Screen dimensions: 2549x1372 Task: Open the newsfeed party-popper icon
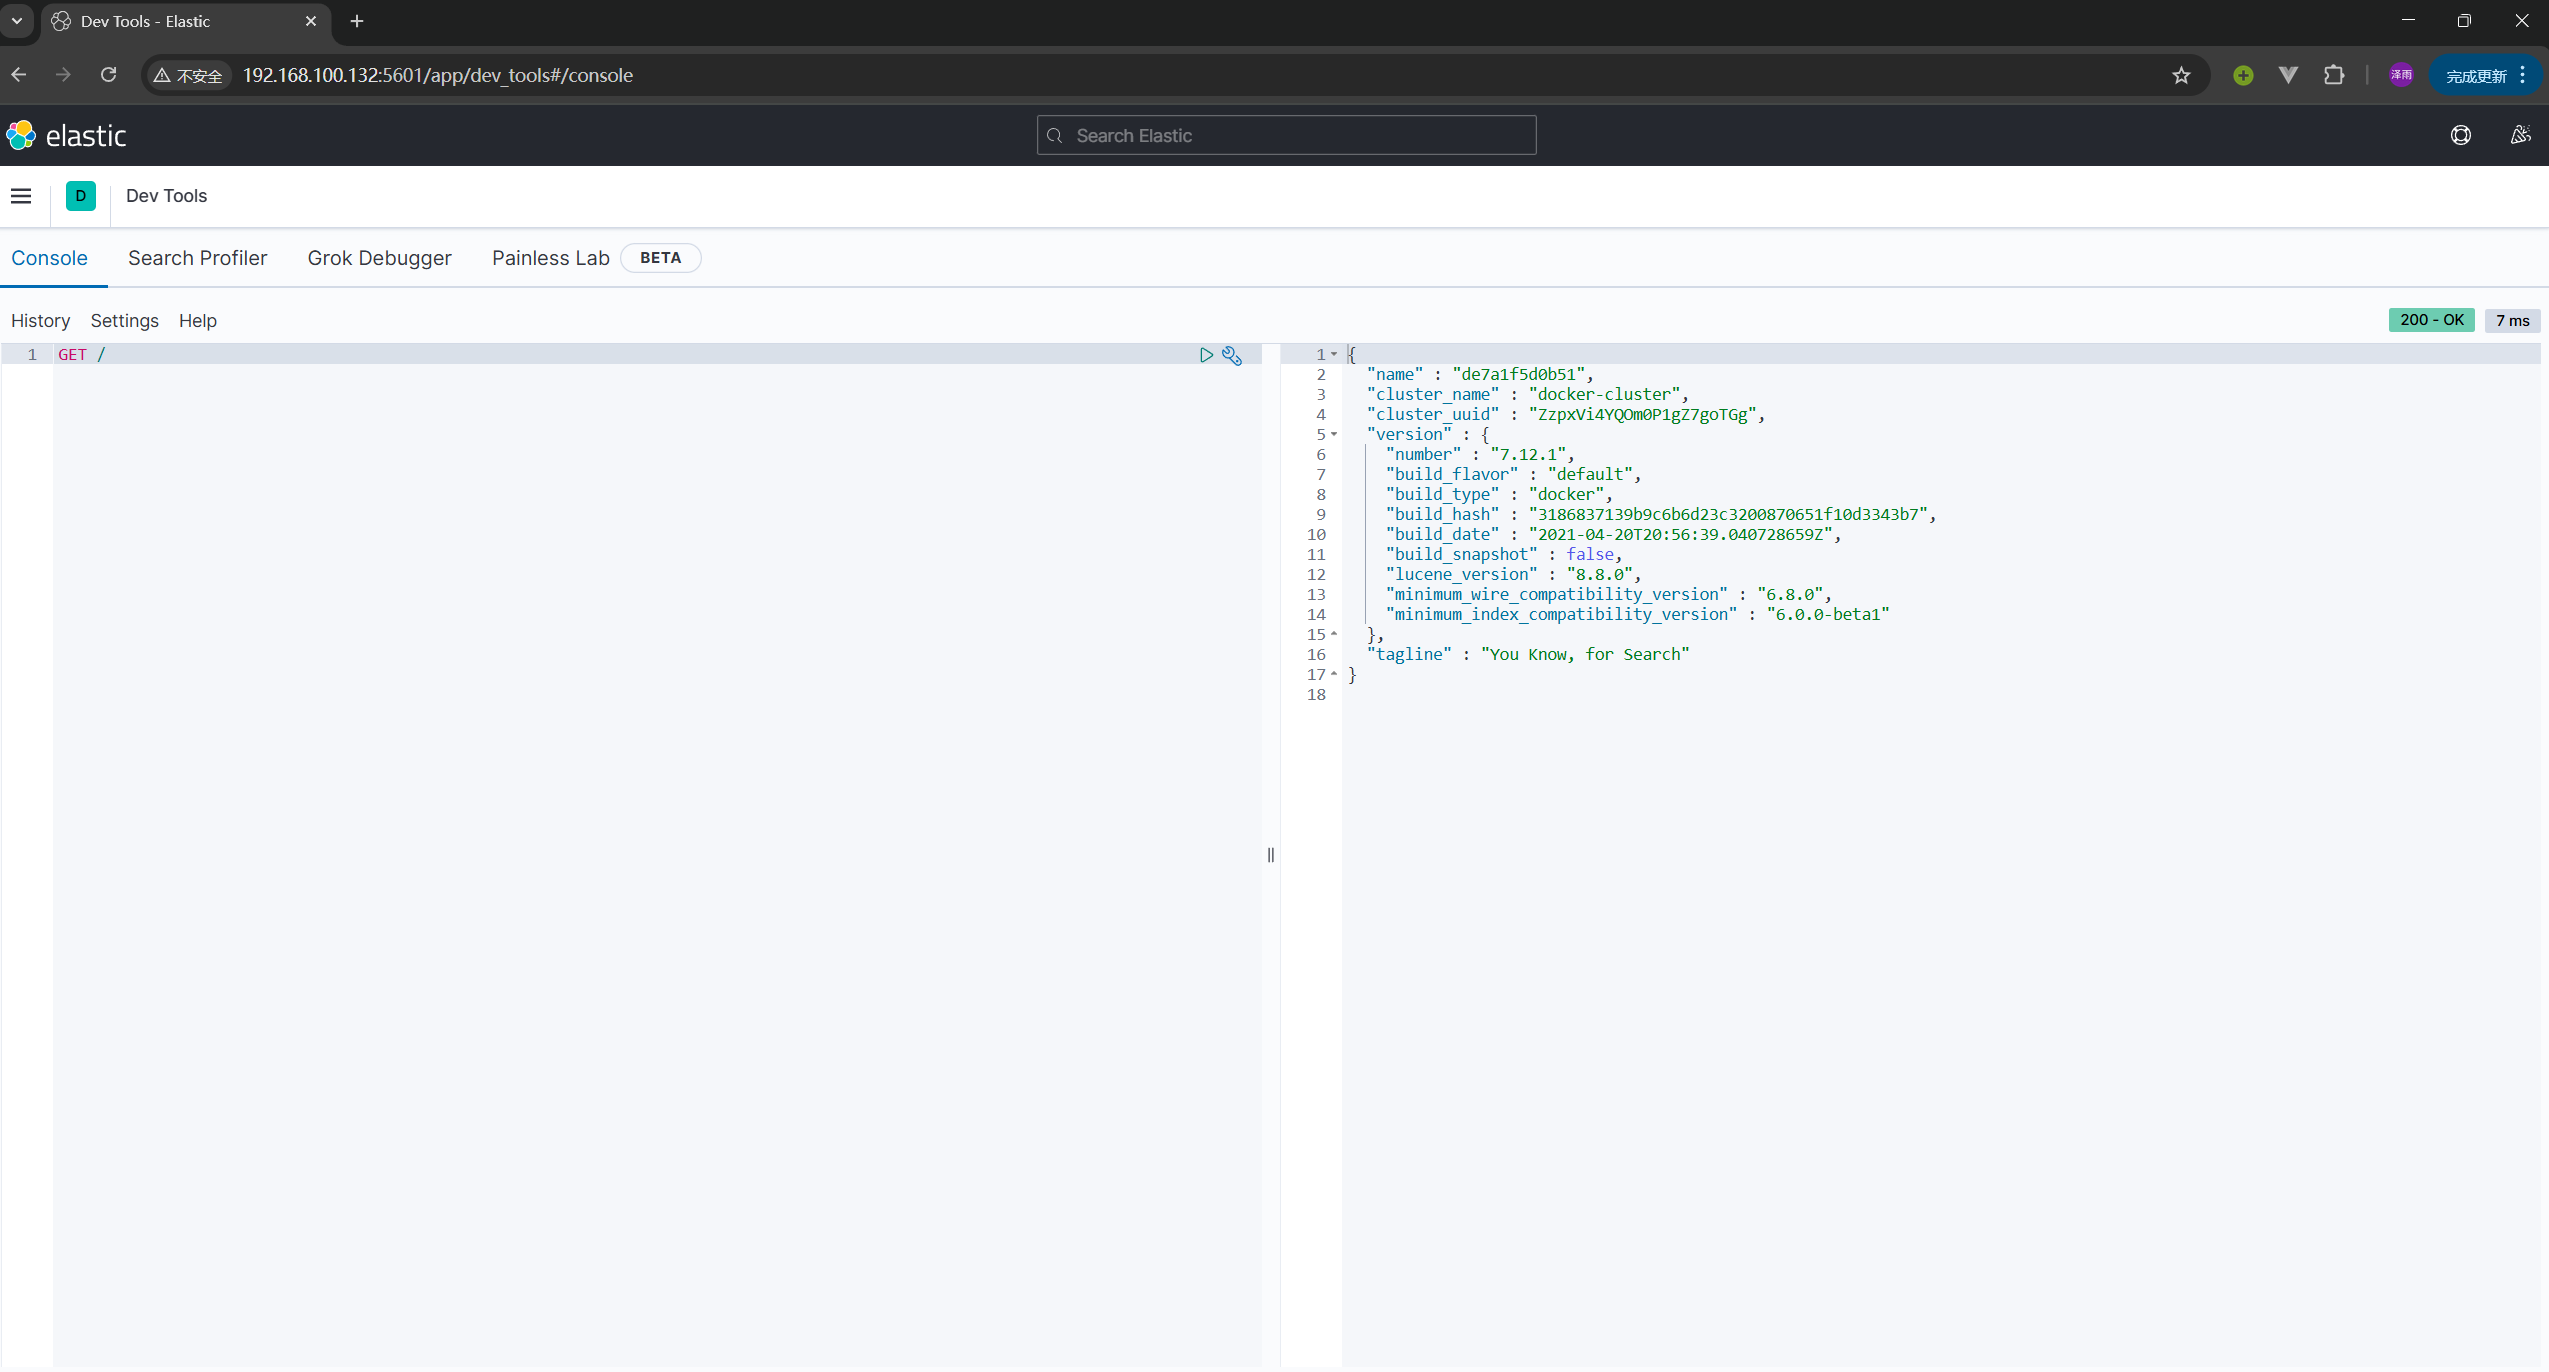point(2519,134)
